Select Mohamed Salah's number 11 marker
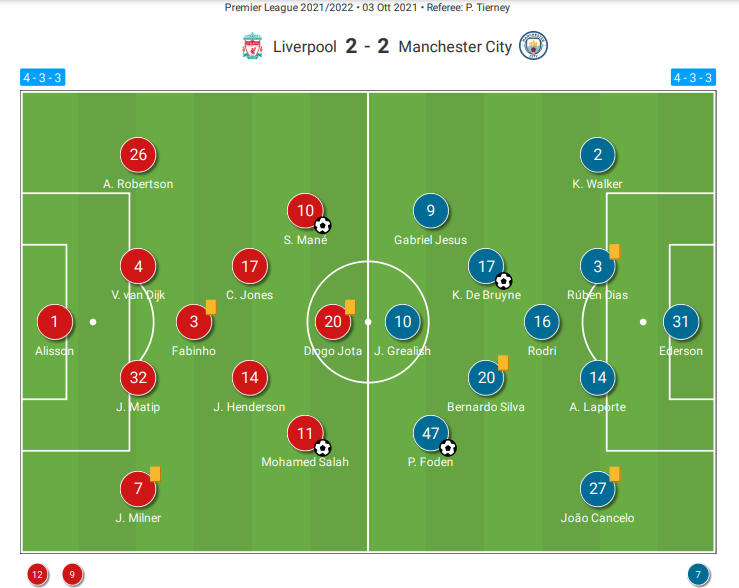 (x=305, y=433)
